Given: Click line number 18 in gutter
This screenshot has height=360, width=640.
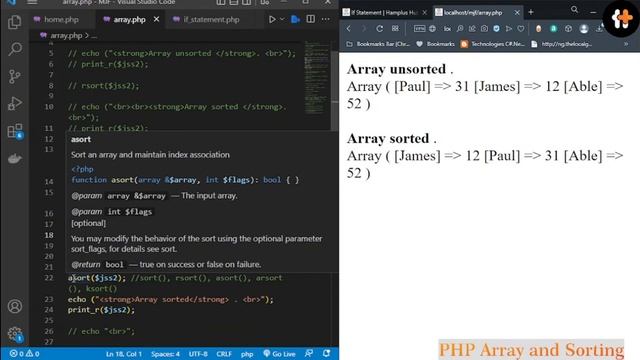Looking at the screenshot, I should coord(49,235).
